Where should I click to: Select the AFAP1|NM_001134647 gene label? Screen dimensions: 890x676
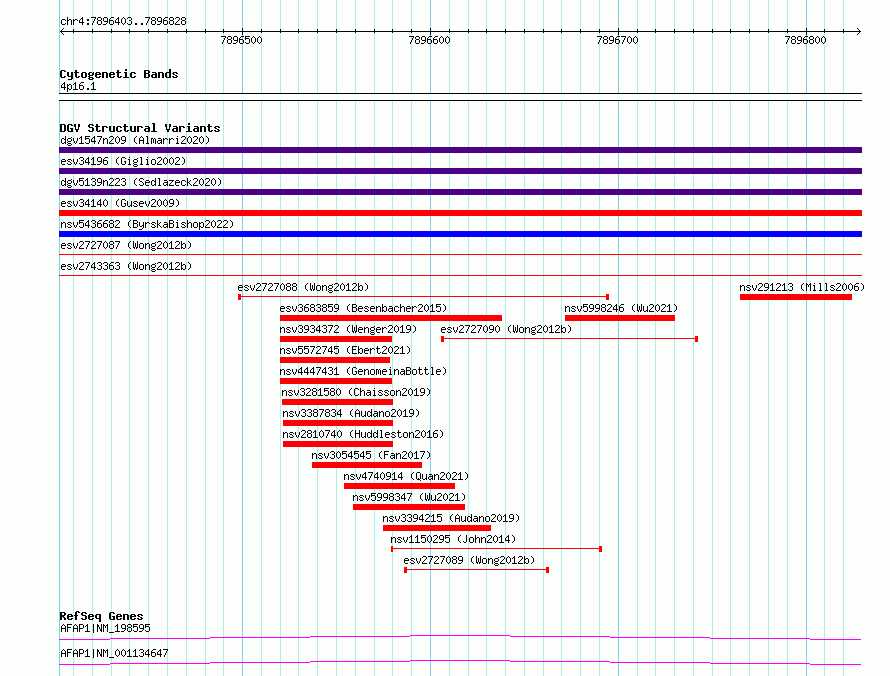114,653
